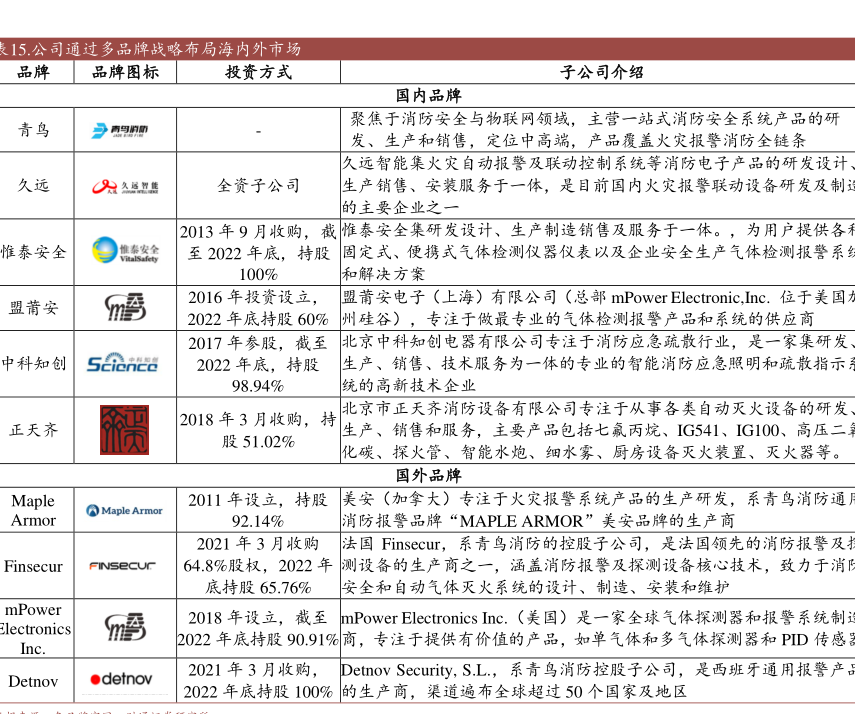Select the brand name "盟莆安"
Image resolution: width=855 pixels, height=714 pixels.
click(x=33, y=308)
